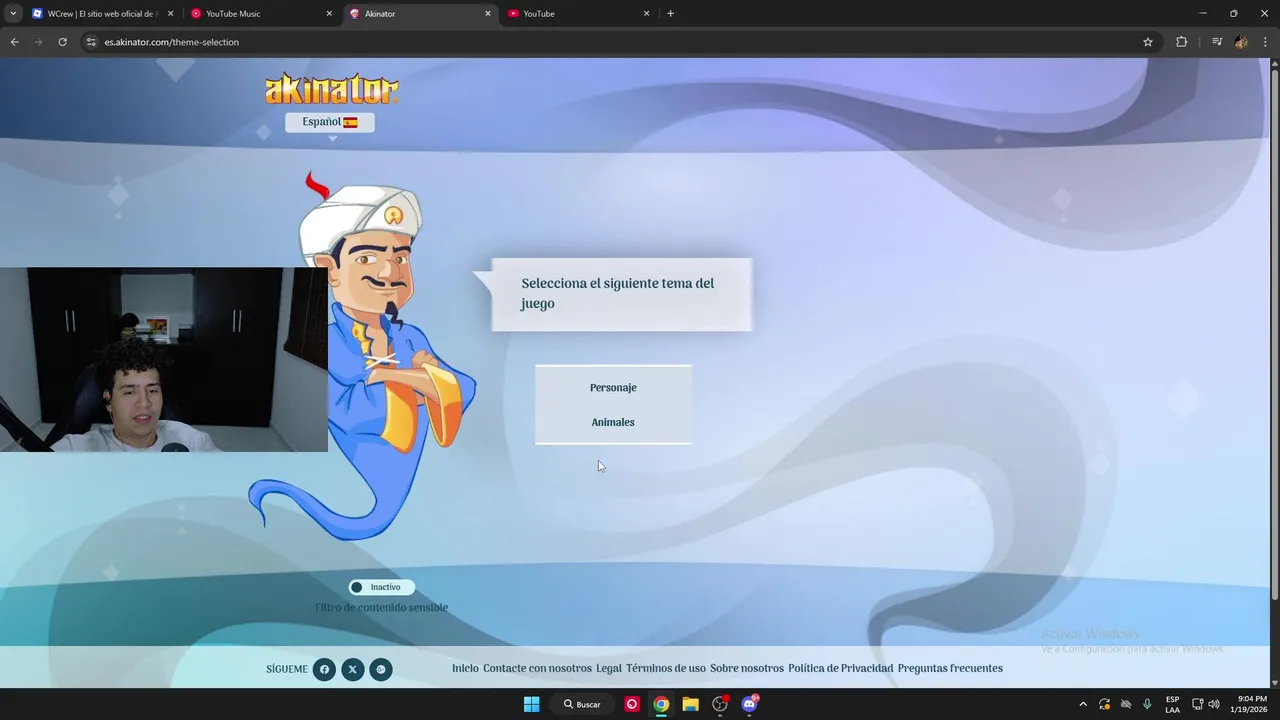Open the Chrome profile avatar
Screen dimensions: 1280x720
[x=1241, y=42]
